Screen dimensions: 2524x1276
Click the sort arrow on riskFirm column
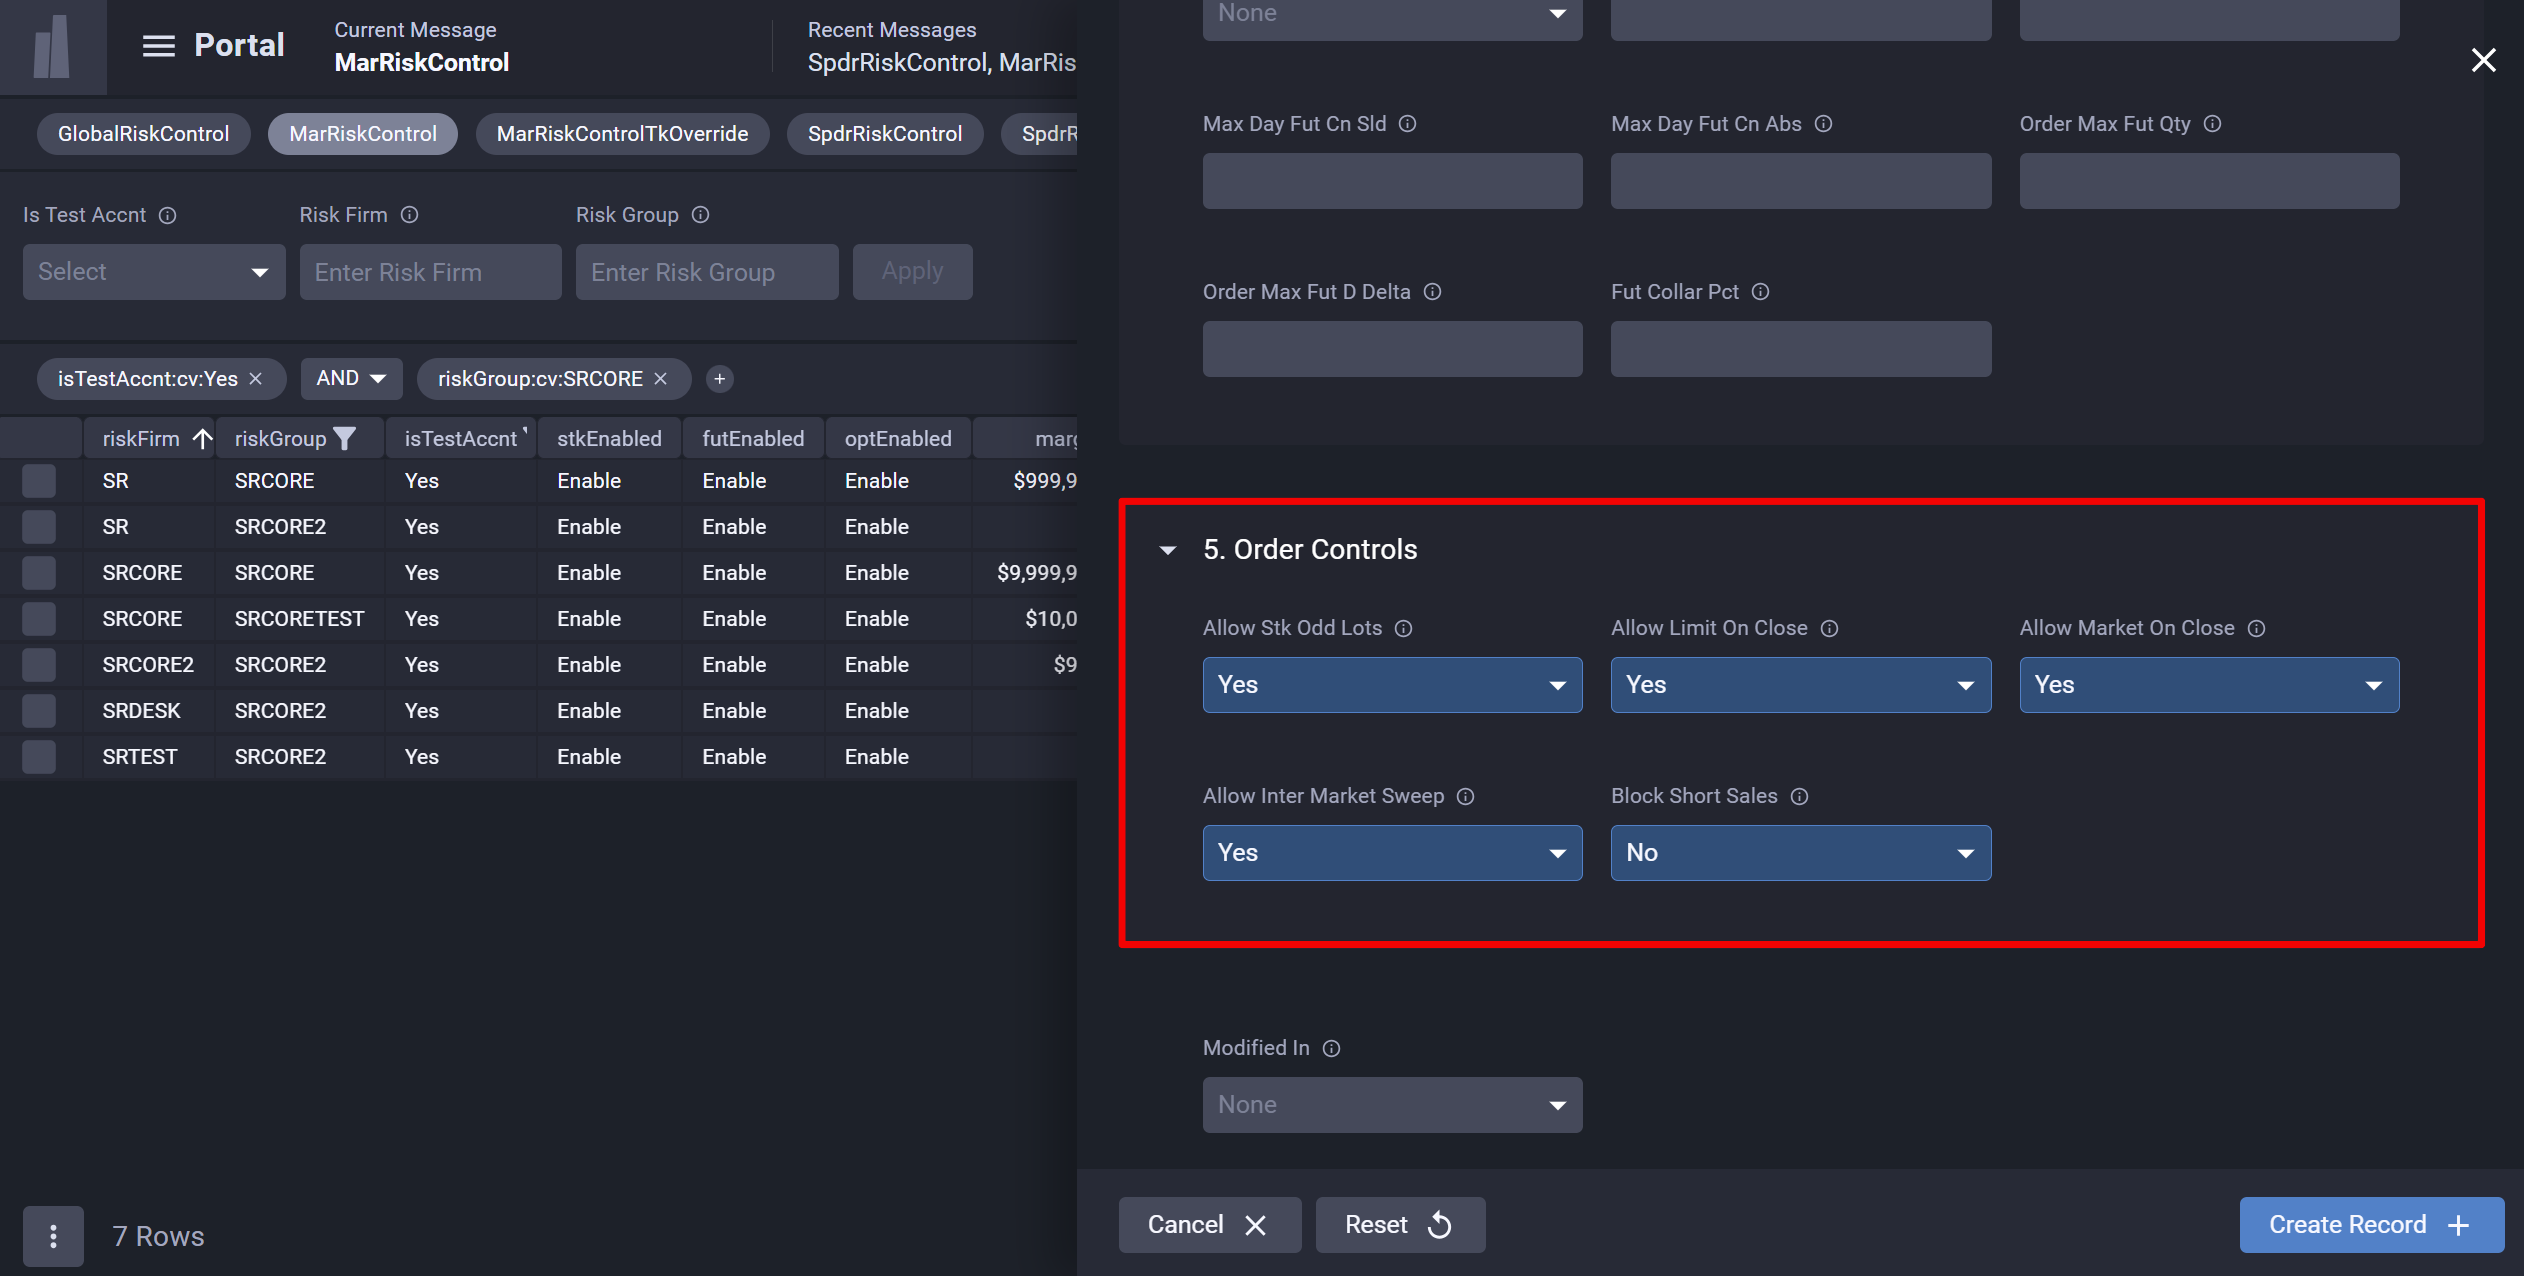(201, 438)
